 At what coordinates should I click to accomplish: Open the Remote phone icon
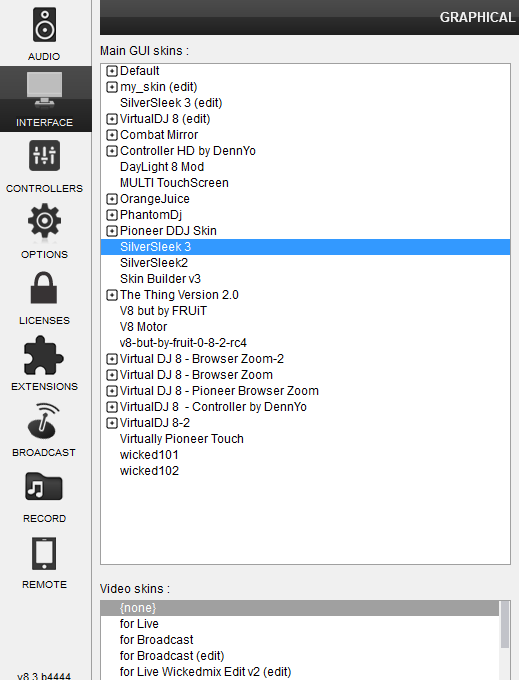[44, 554]
